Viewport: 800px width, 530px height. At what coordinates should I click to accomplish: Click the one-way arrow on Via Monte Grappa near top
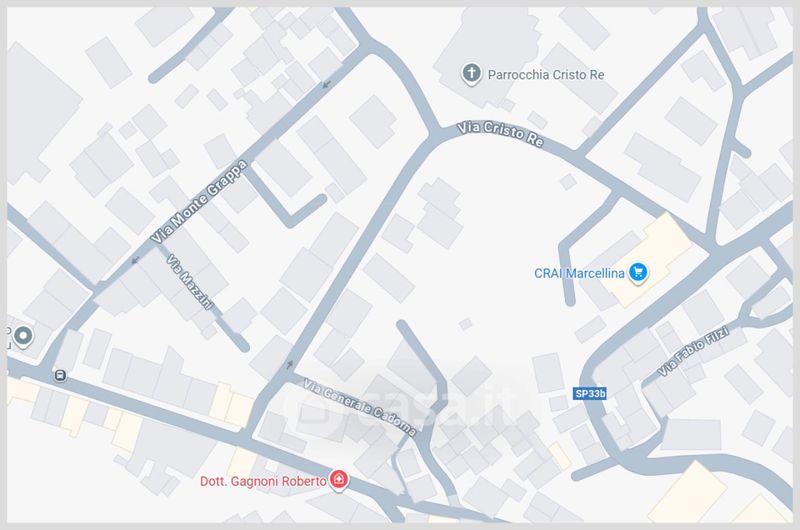coord(327,84)
